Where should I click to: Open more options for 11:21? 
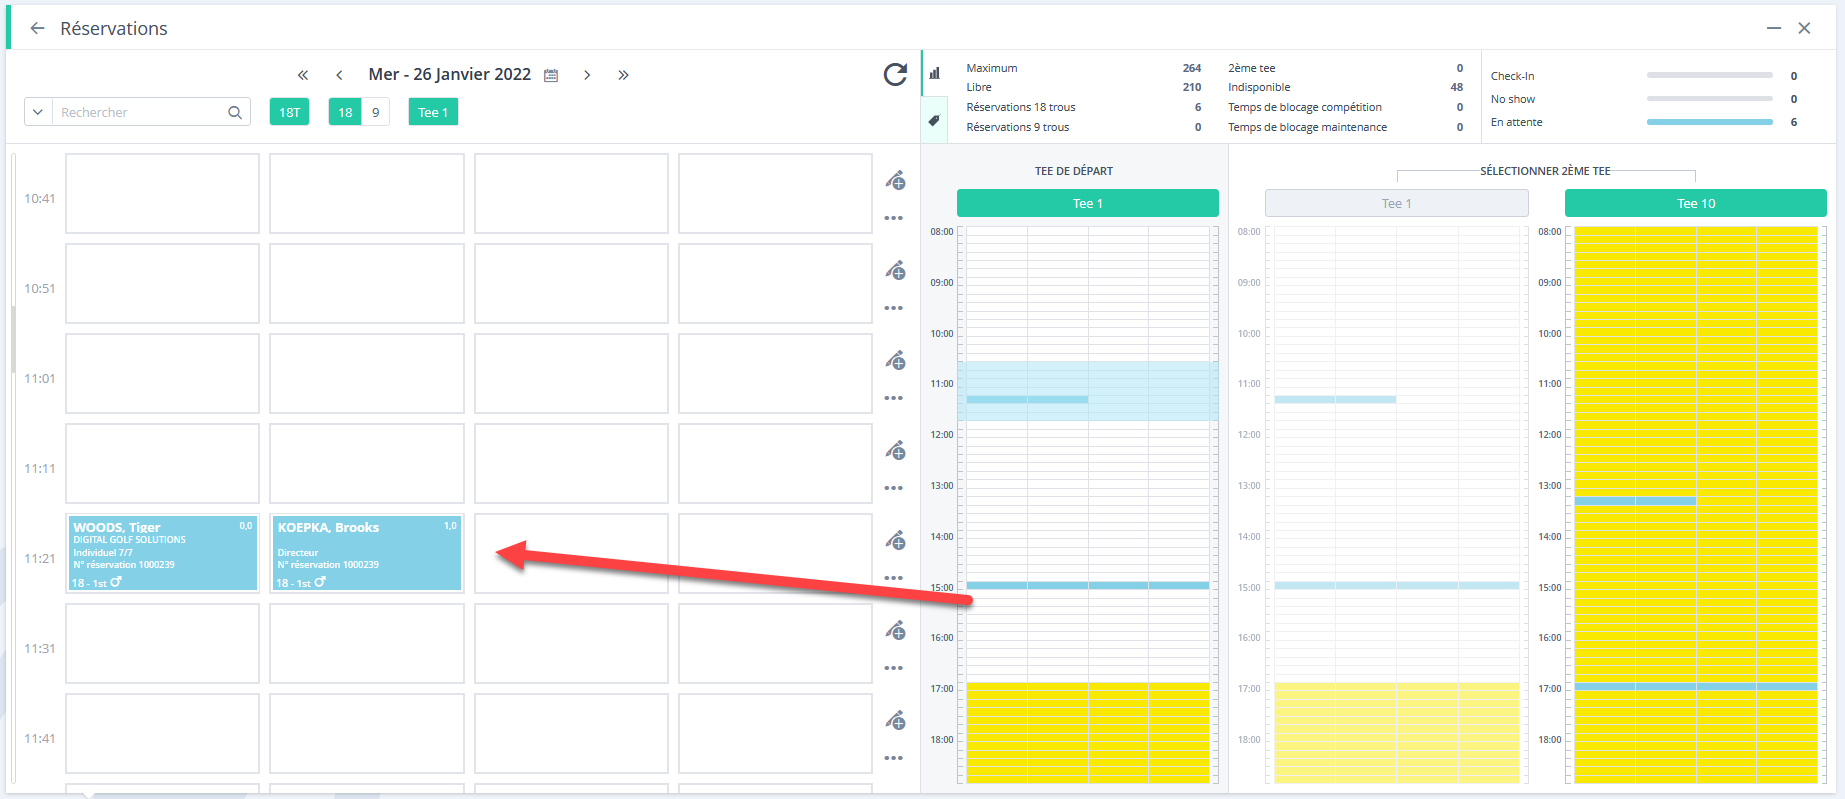894,578
